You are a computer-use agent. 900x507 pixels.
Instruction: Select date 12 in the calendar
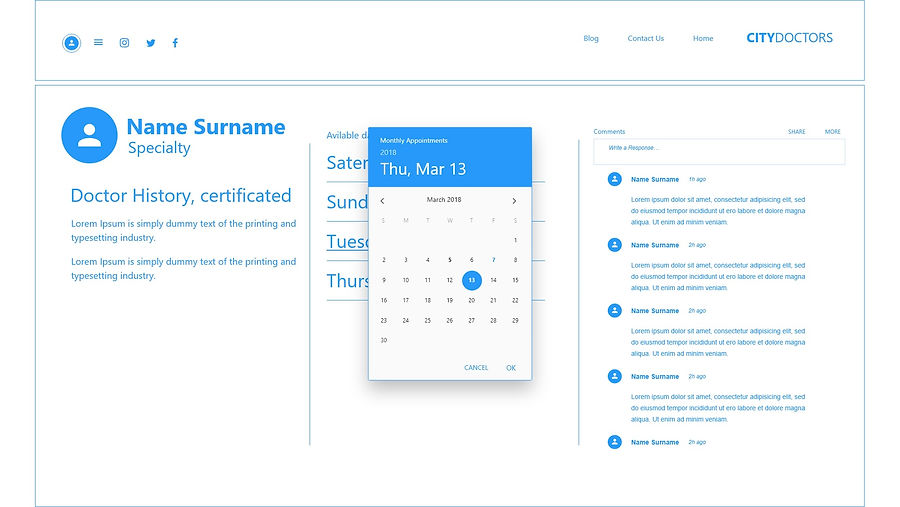point(449,280)
